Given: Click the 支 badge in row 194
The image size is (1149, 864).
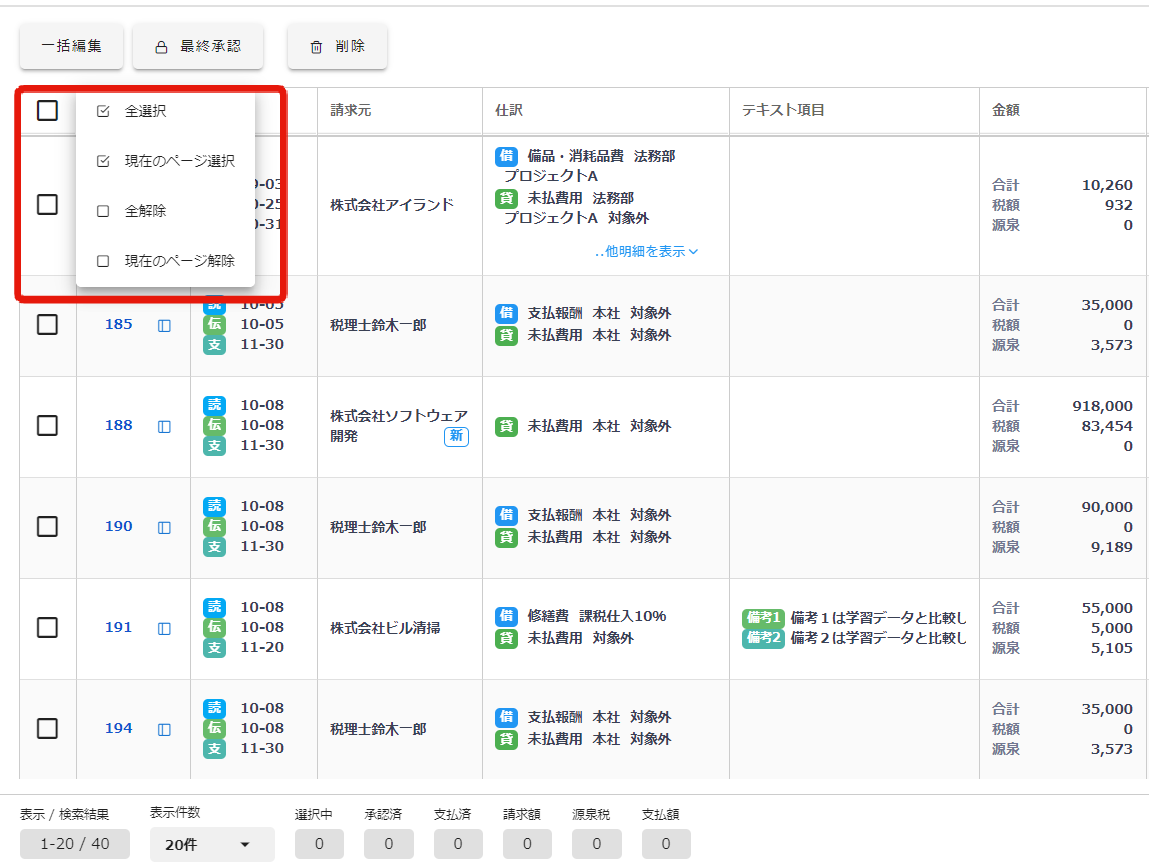Looking at the screenshot, I should pos(214,749).
